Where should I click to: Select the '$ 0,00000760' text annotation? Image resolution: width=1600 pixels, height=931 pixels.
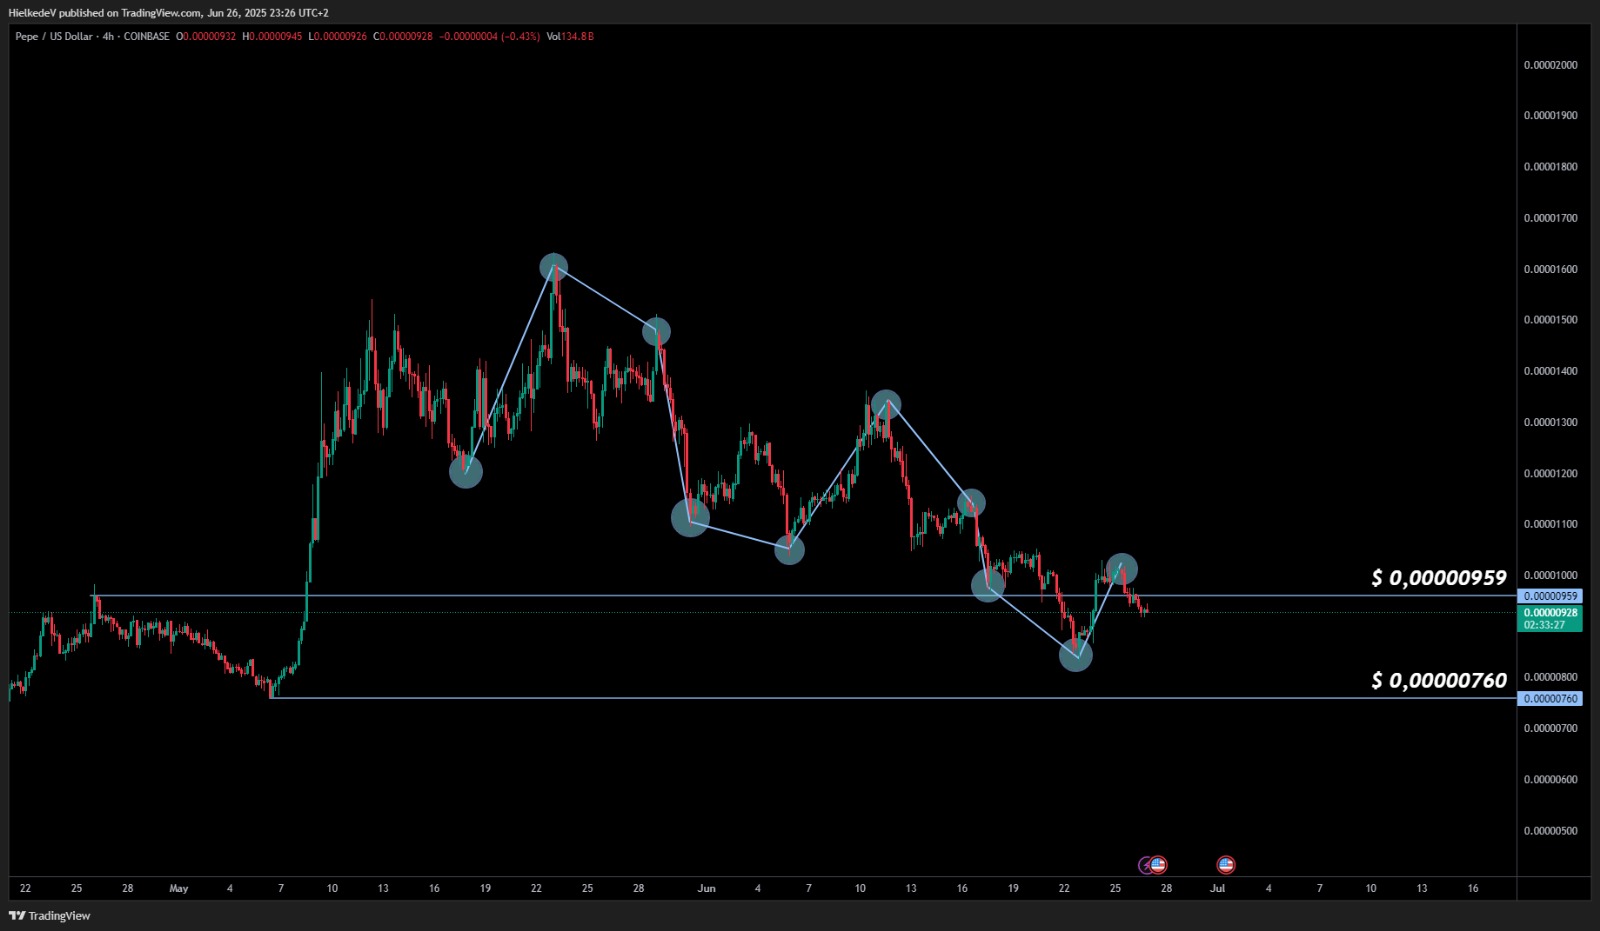[1439, 681]
